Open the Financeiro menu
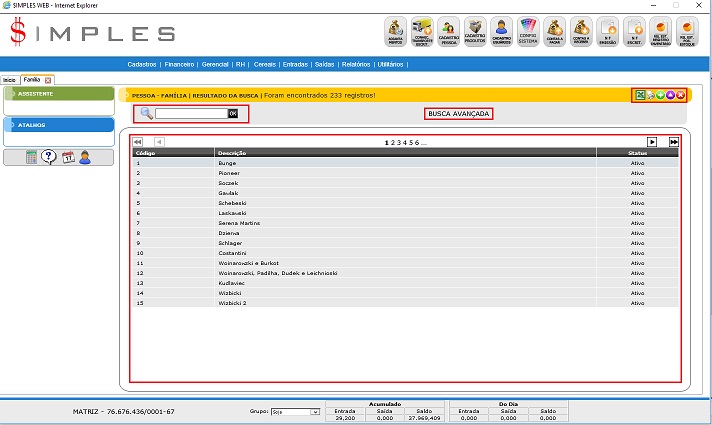The image size is (712, 425). (180, 64)
